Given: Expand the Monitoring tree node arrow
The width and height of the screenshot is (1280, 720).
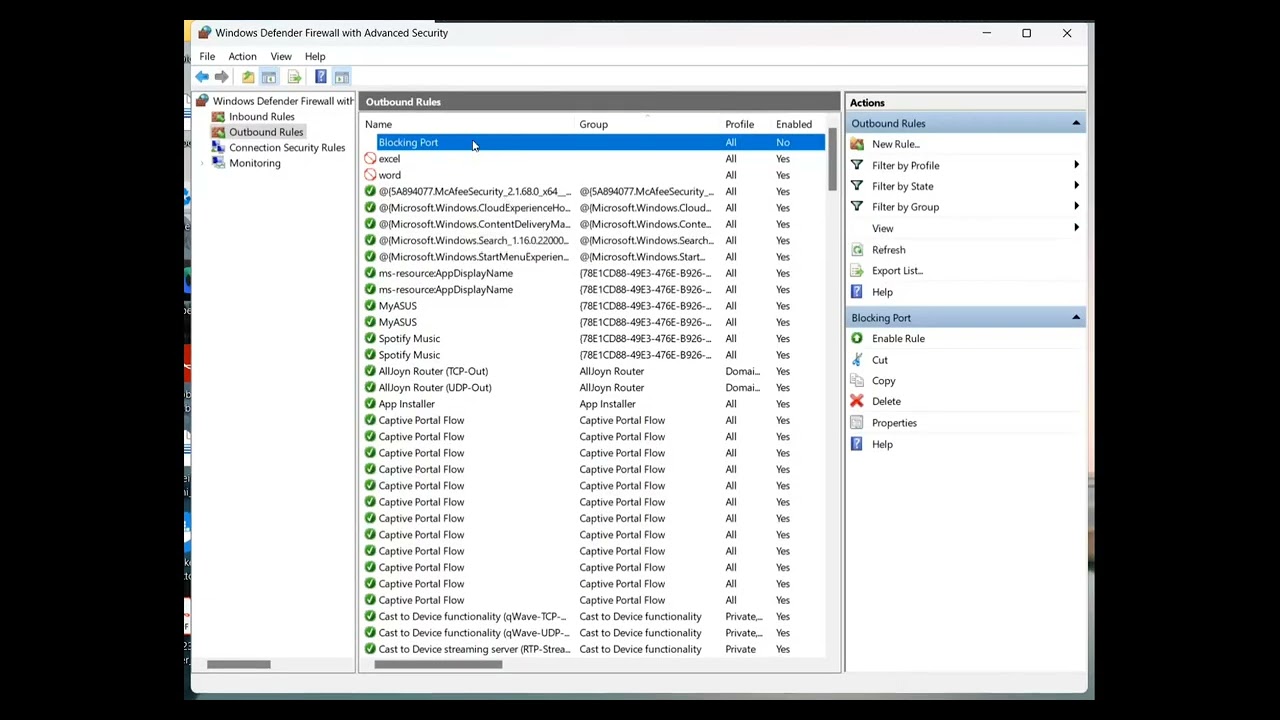Looking at the screenshot, I should point(203,163).
